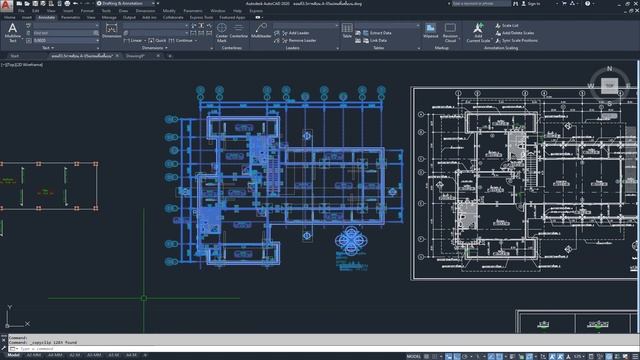
Task: Click the Continue dimension tool
Action: pyautogui.click(x=181, y=40)
